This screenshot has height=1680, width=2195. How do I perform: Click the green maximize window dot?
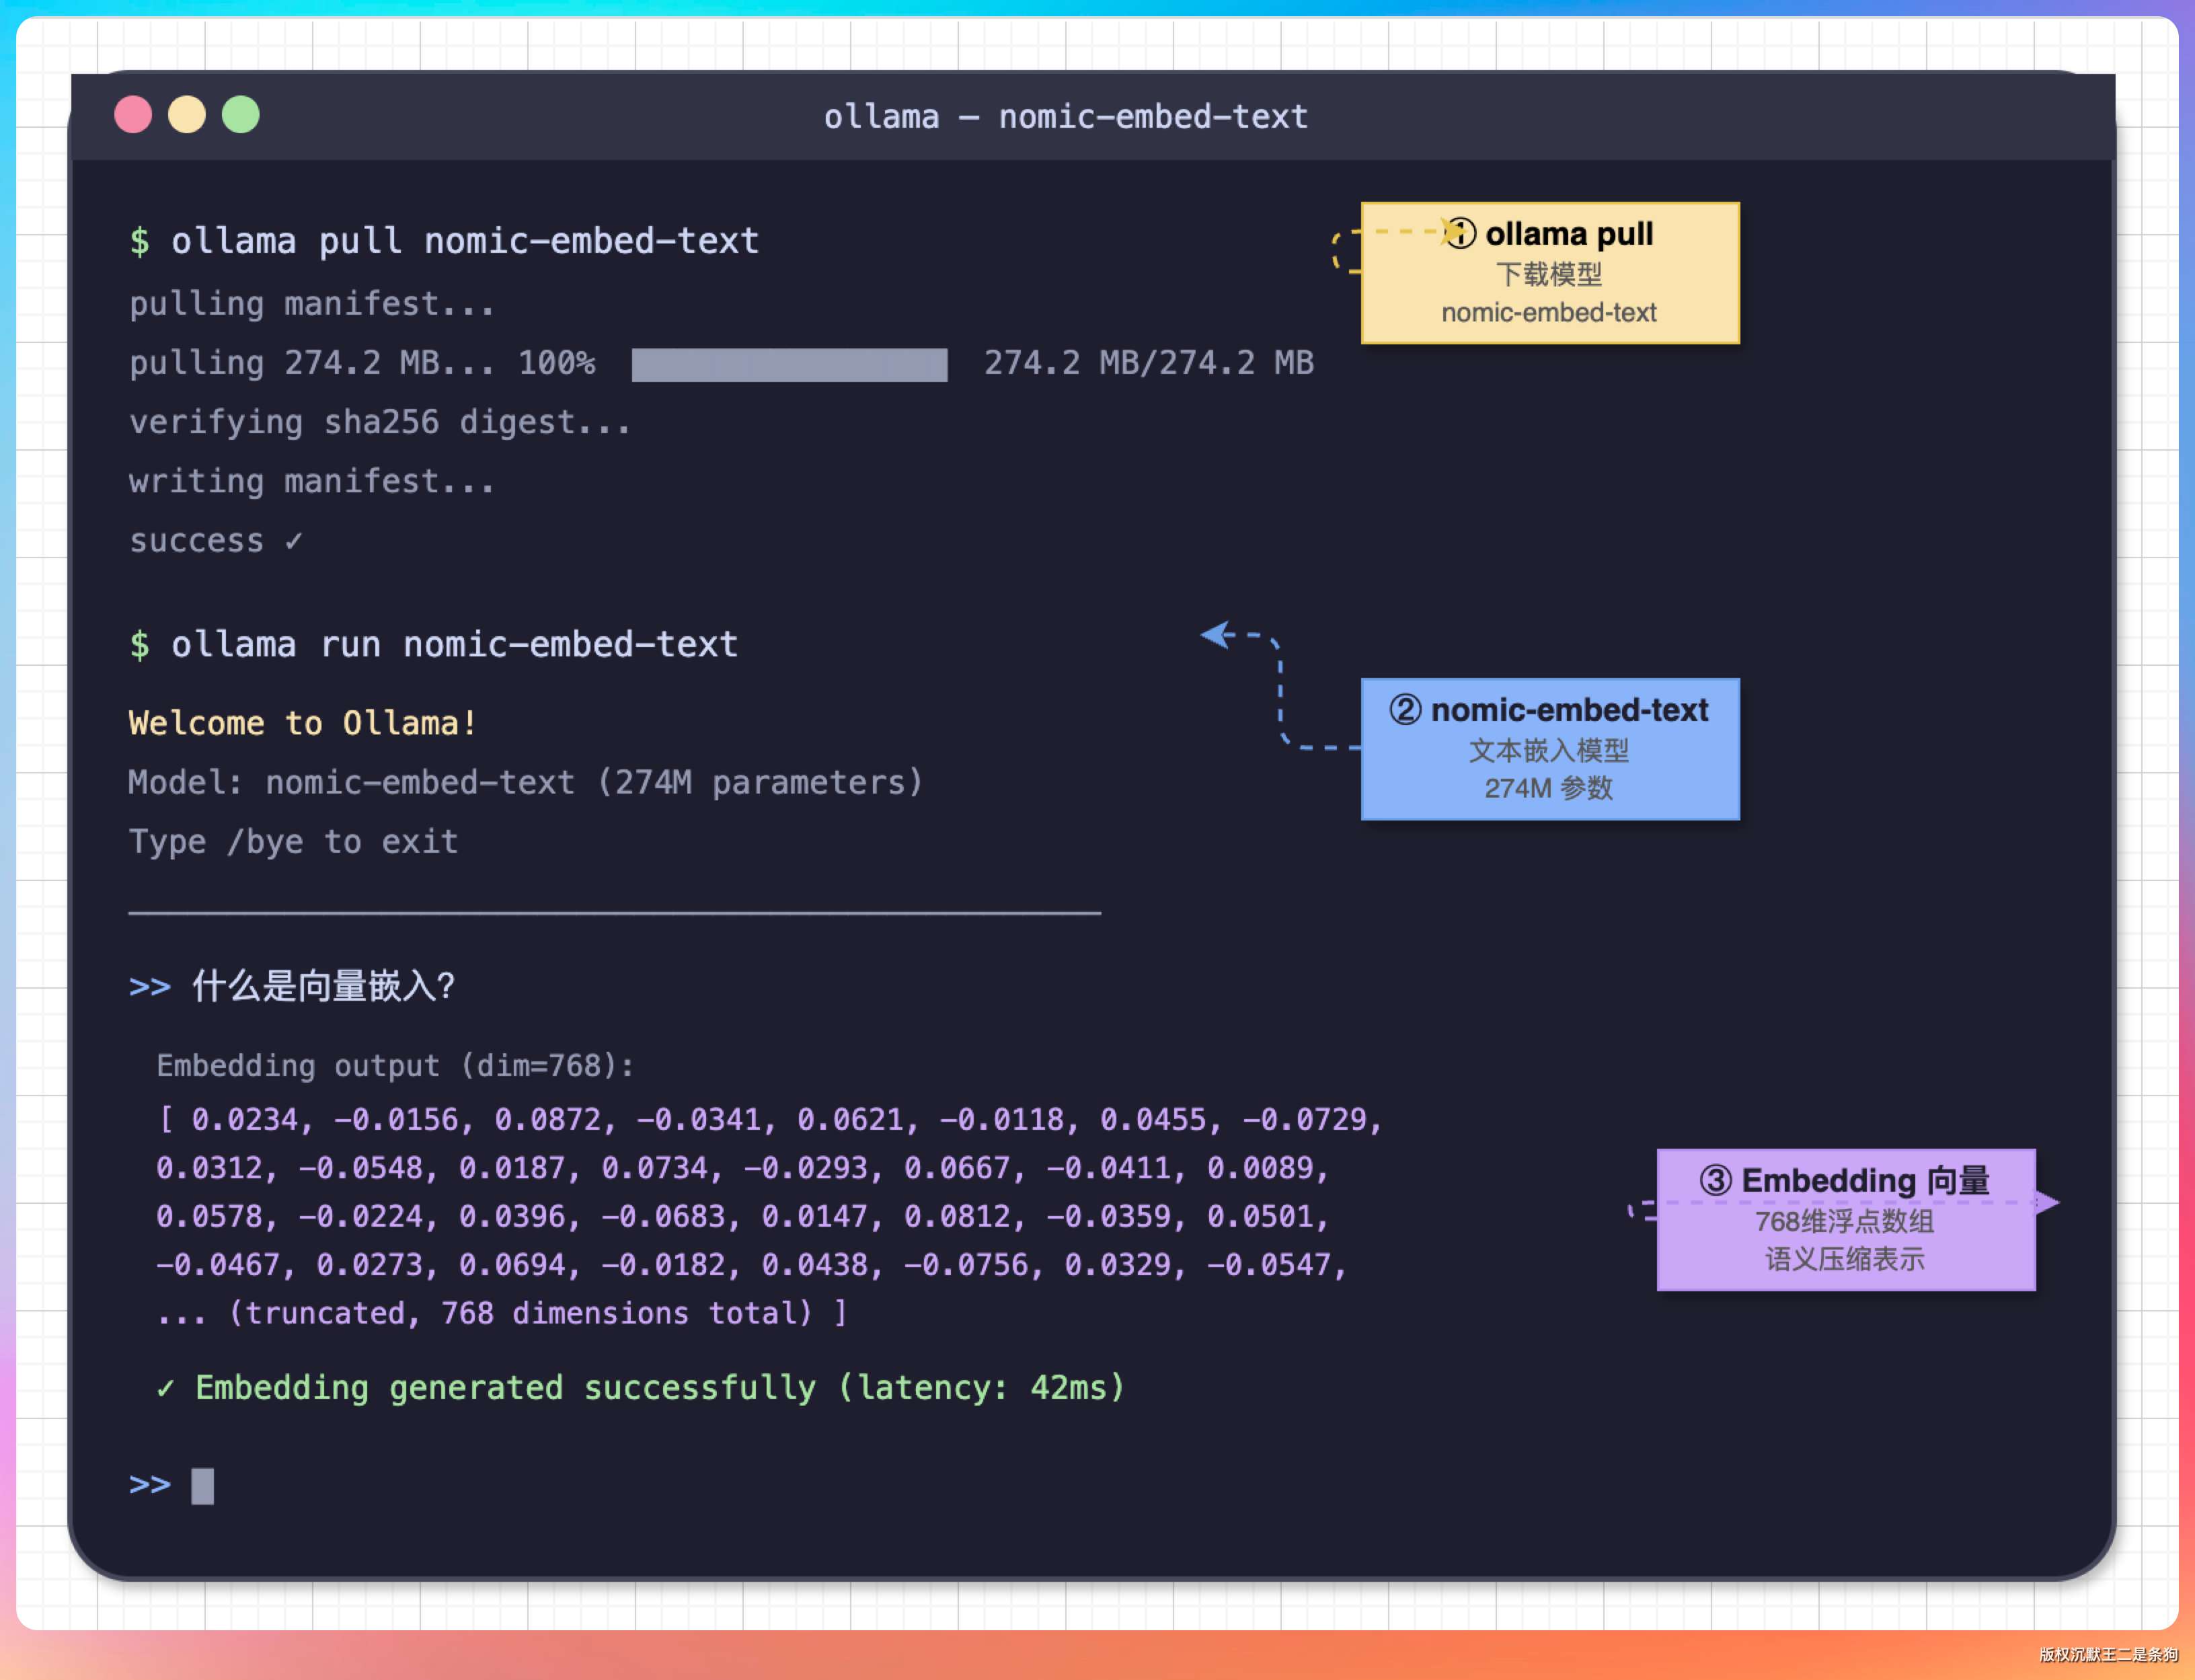[x=241, y=115]
